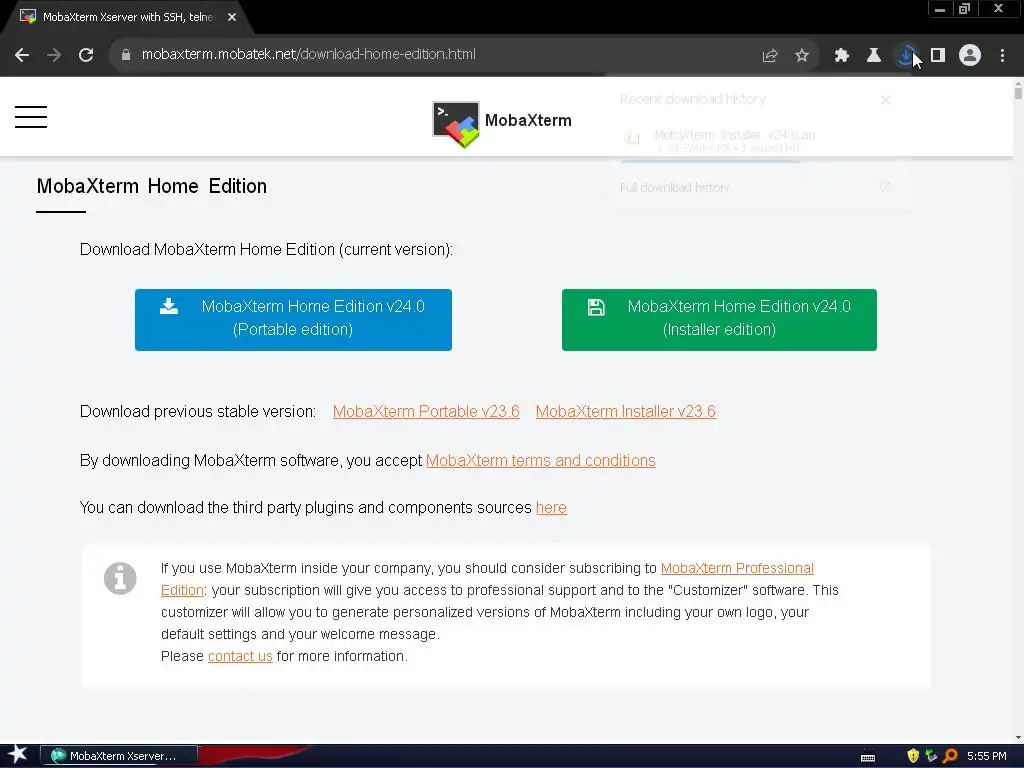Close the MobaXterm browser tab
This screenshot has width=1024, height=768.
[232, 17]
